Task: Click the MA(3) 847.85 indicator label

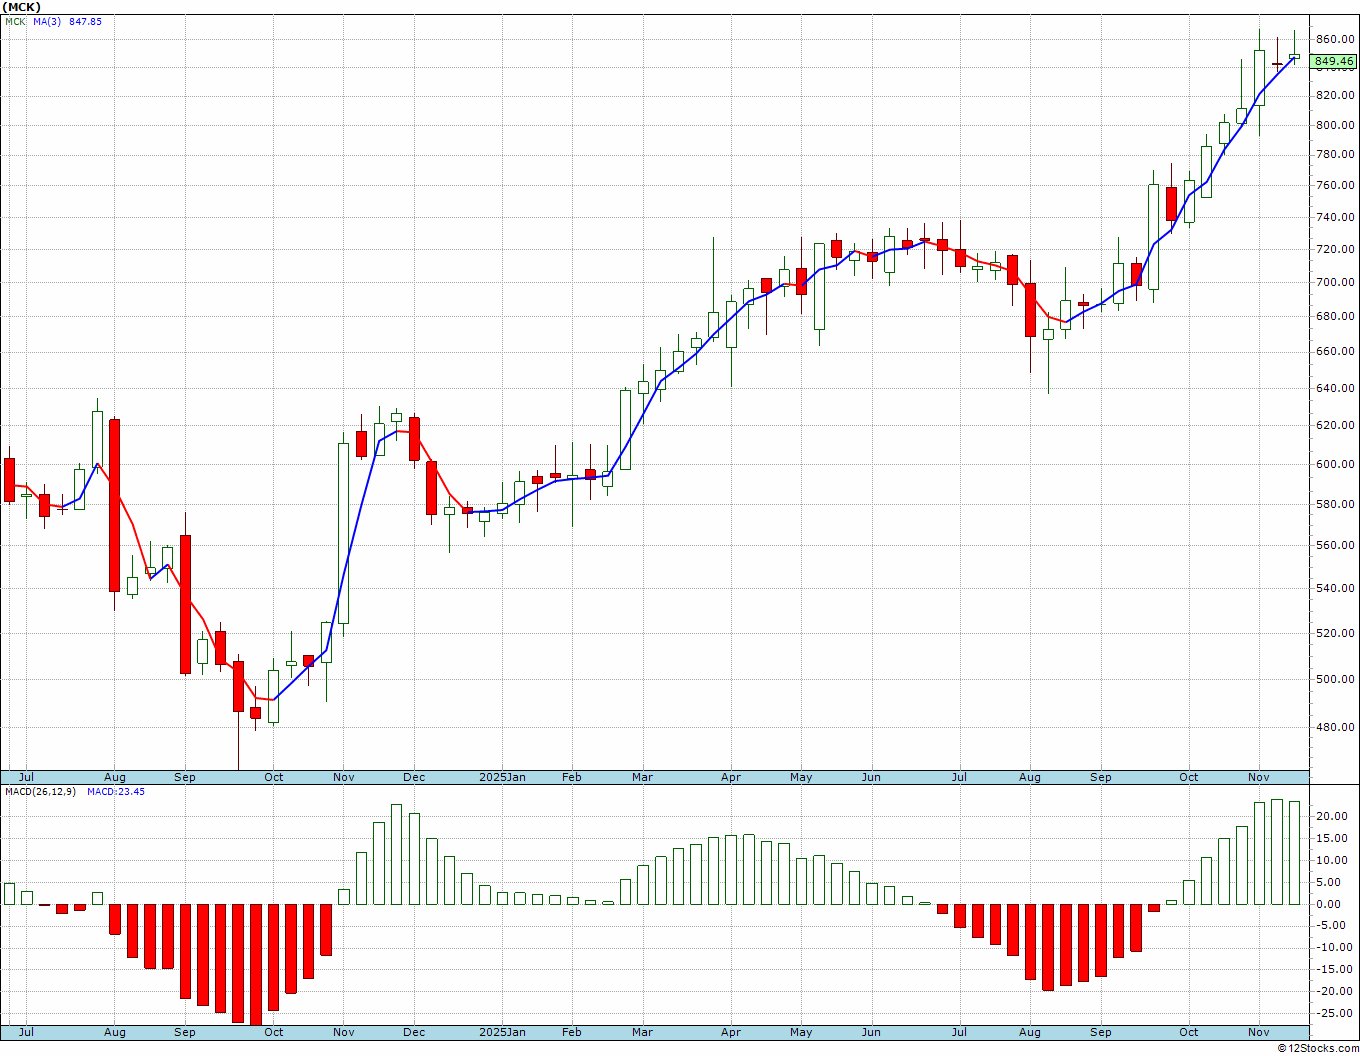Action: coord(67,22)
